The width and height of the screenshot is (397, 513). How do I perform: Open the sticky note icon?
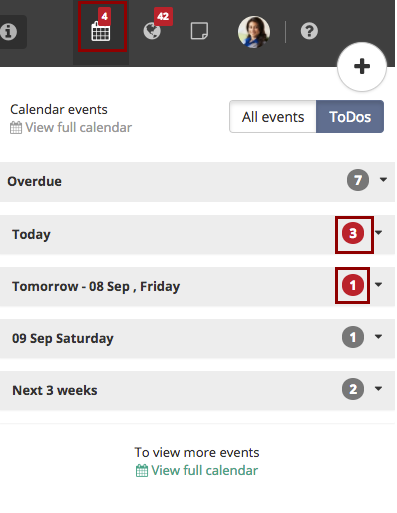(199, 31)
